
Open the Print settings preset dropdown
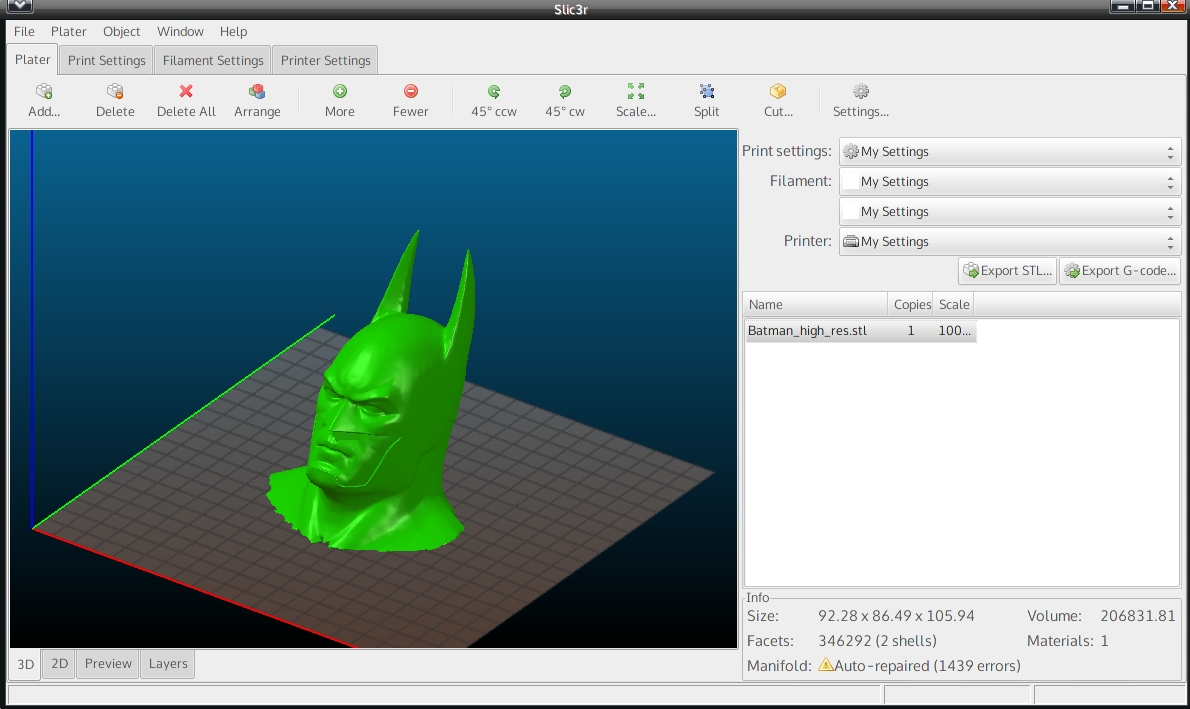pyautogui.click(x=1009, y=152)
